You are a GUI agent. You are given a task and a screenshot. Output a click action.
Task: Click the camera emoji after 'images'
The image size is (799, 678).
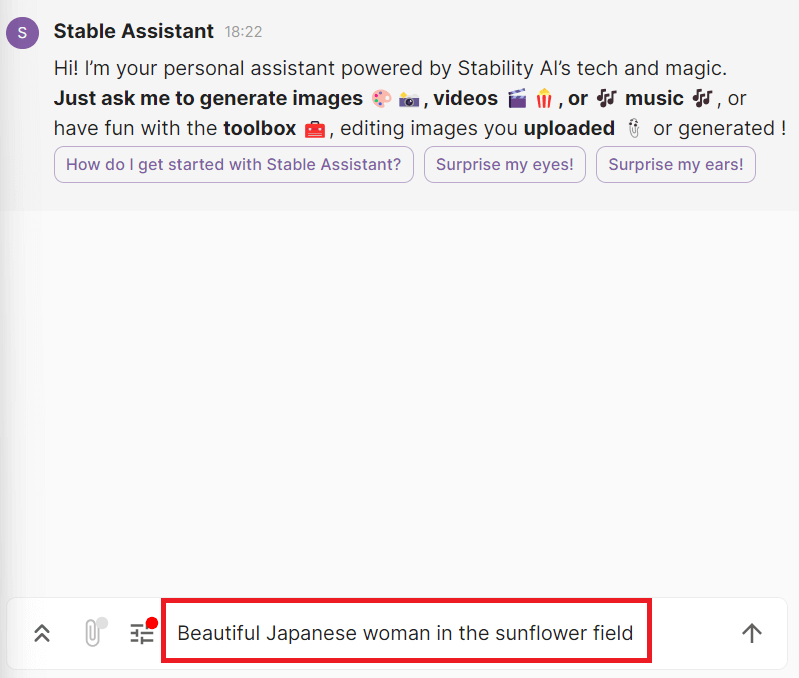(x=409, y=100)
